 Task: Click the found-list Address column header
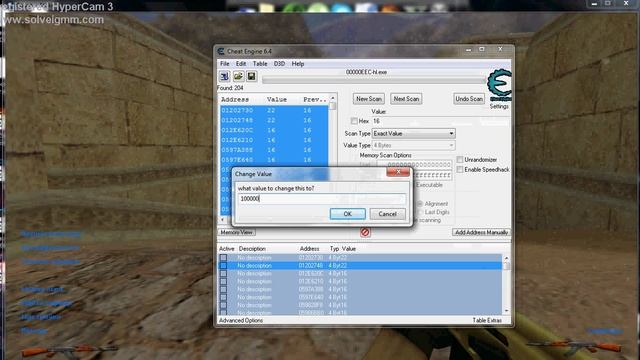(x=235, y=100)
